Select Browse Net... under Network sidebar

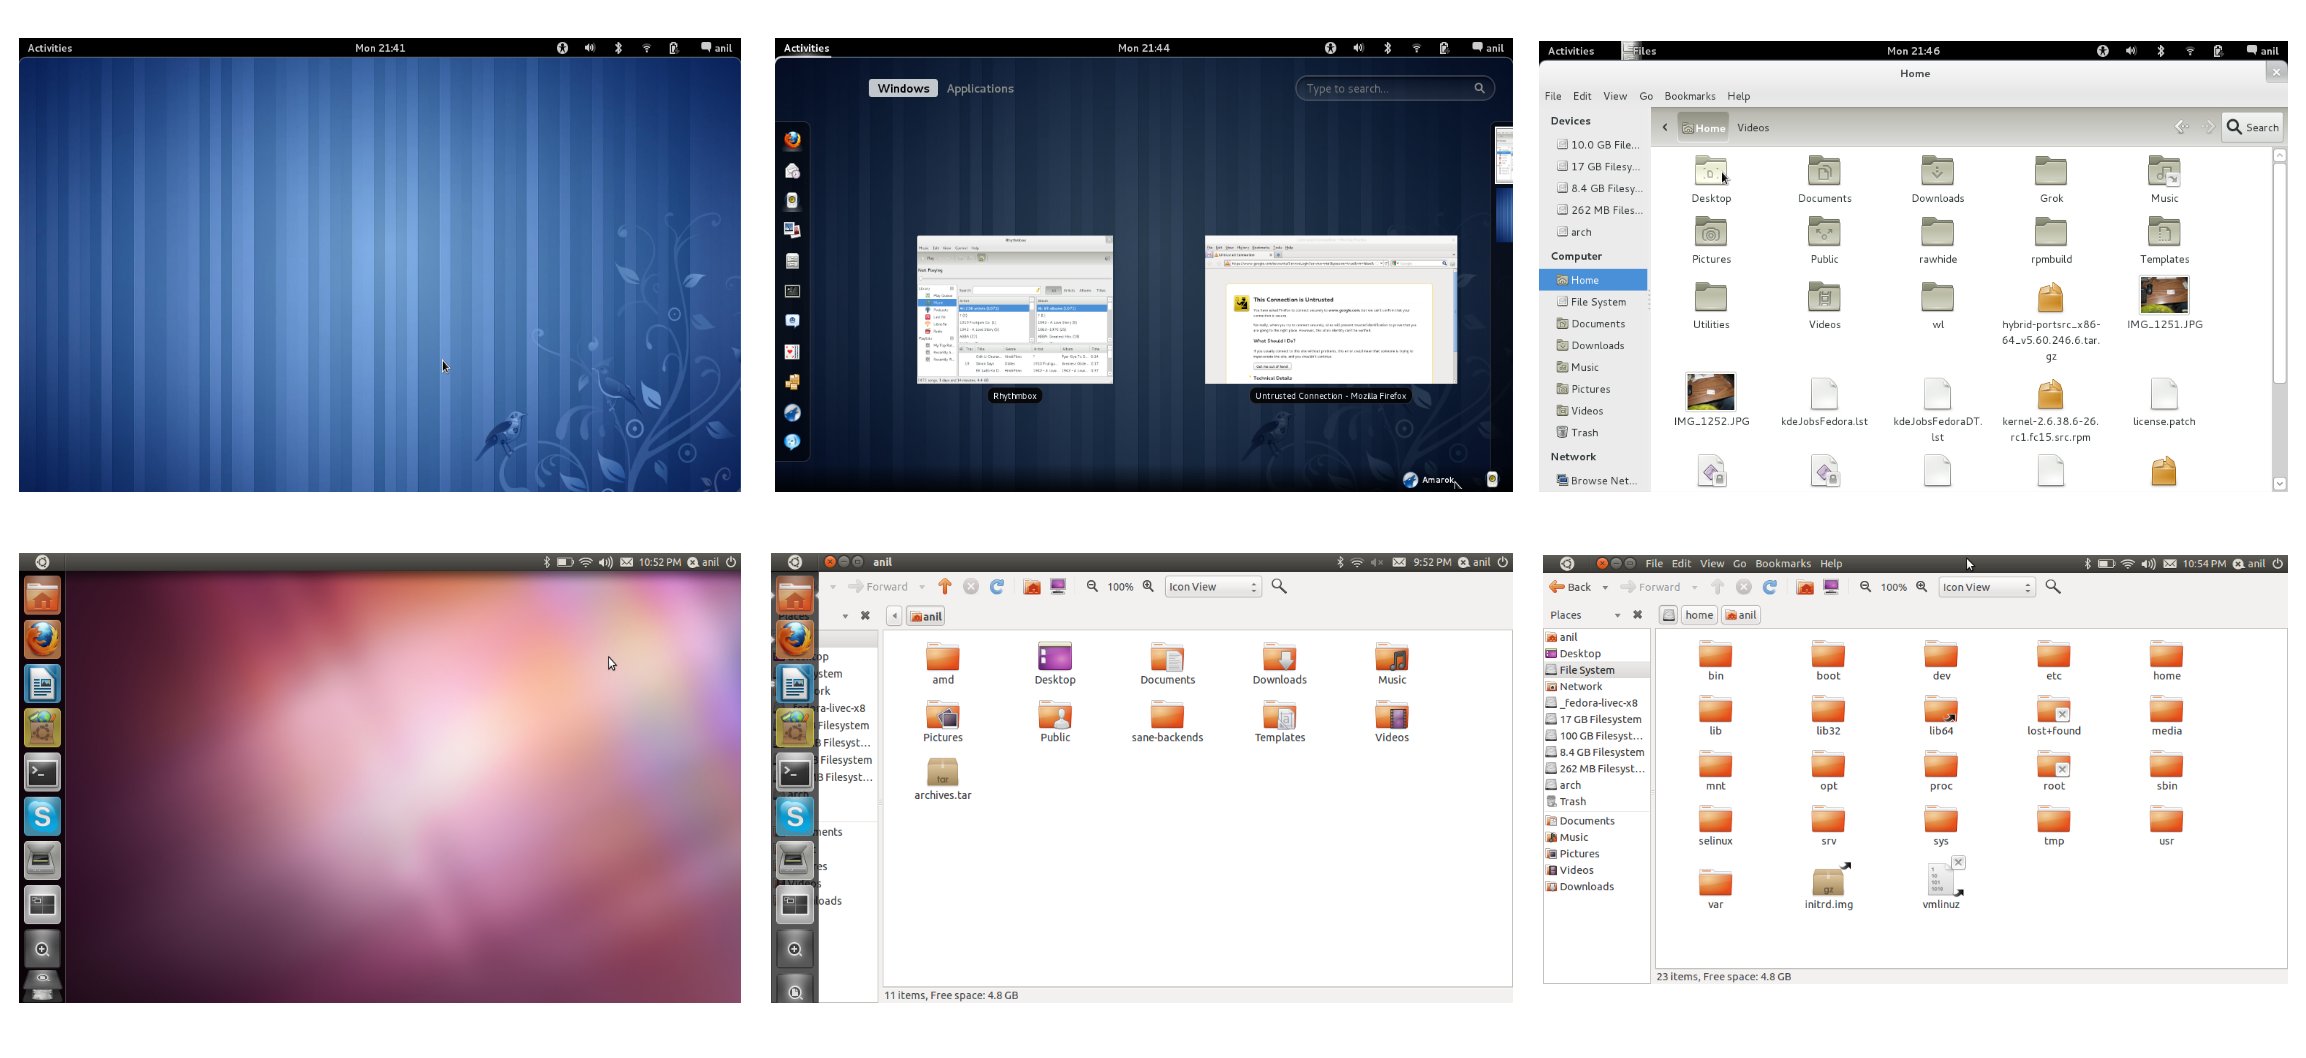coord(1602,481)
